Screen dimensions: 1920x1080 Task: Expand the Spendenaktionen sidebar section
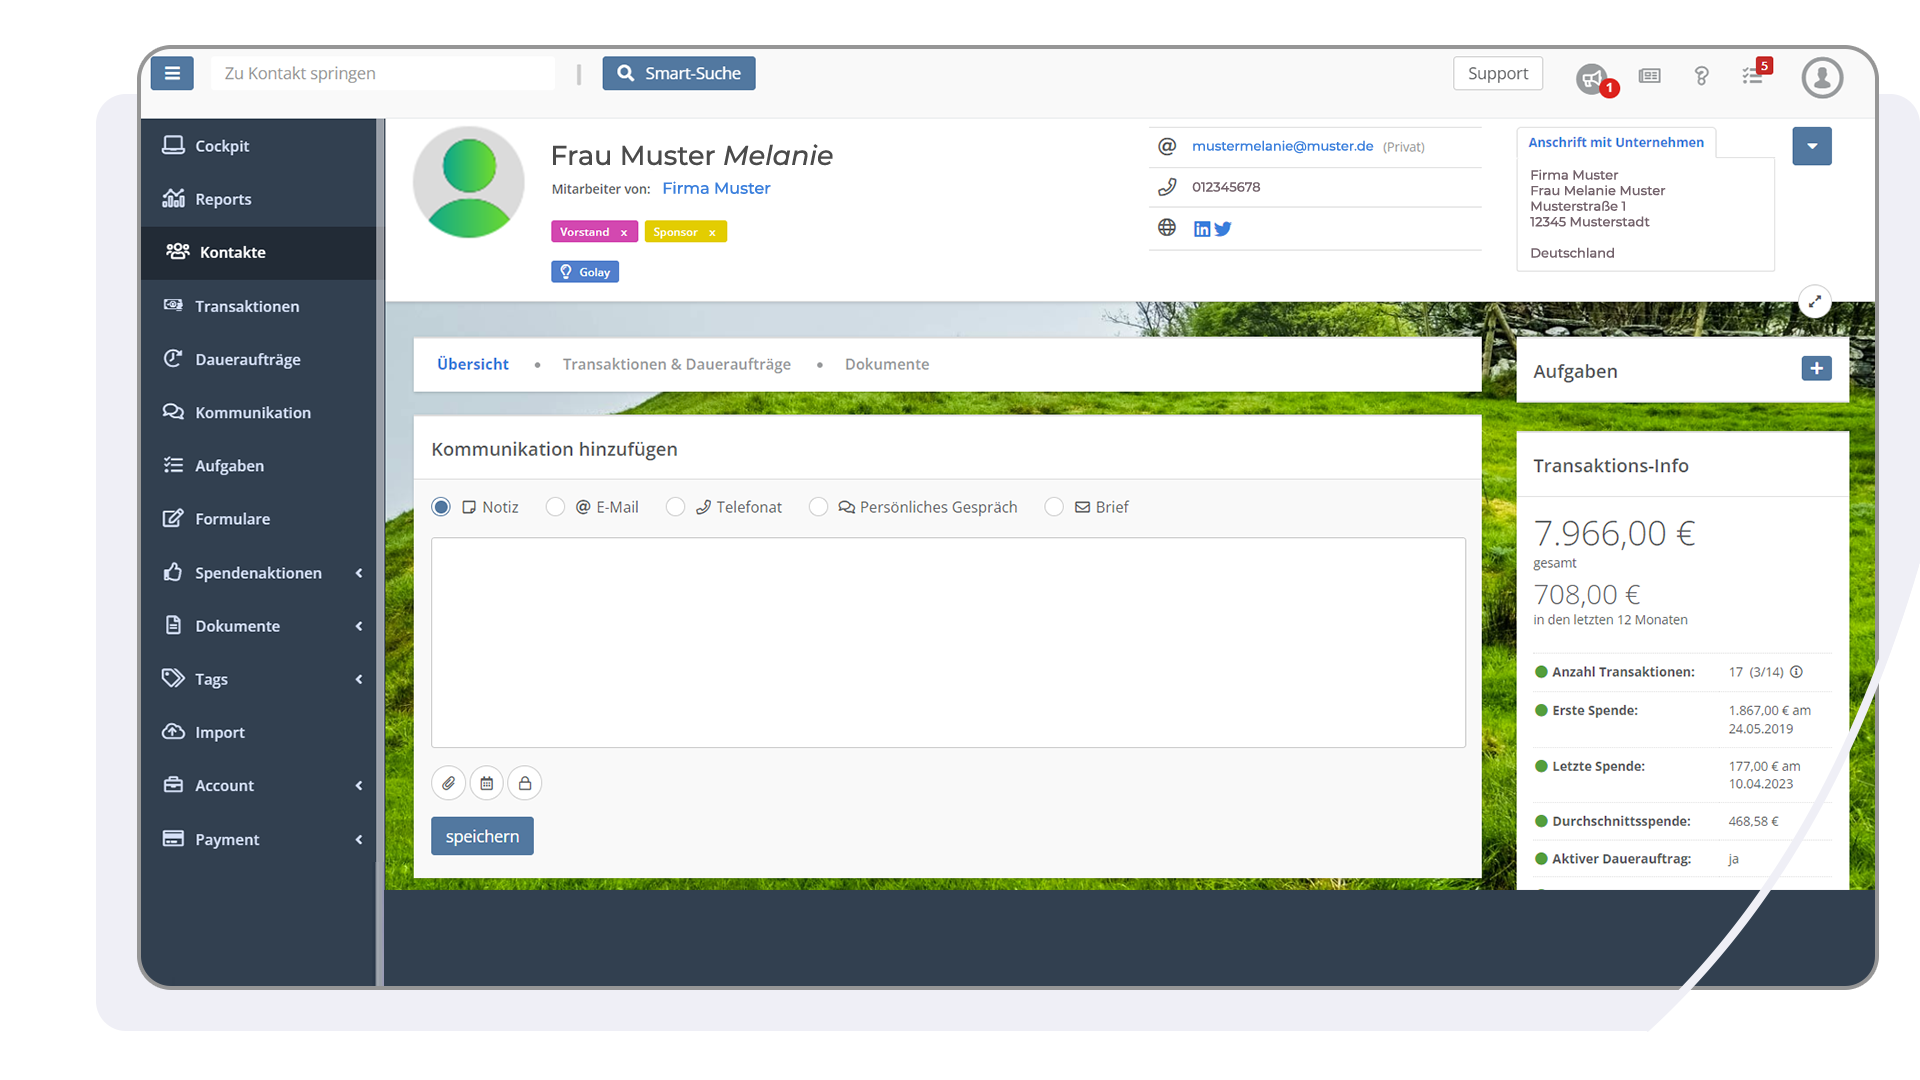[x=258, y=572]
